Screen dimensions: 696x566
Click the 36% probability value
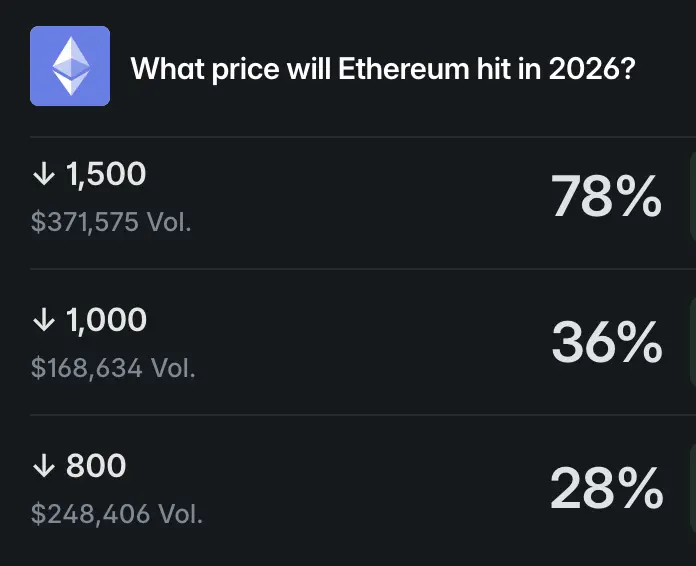[x=606, y=343]
